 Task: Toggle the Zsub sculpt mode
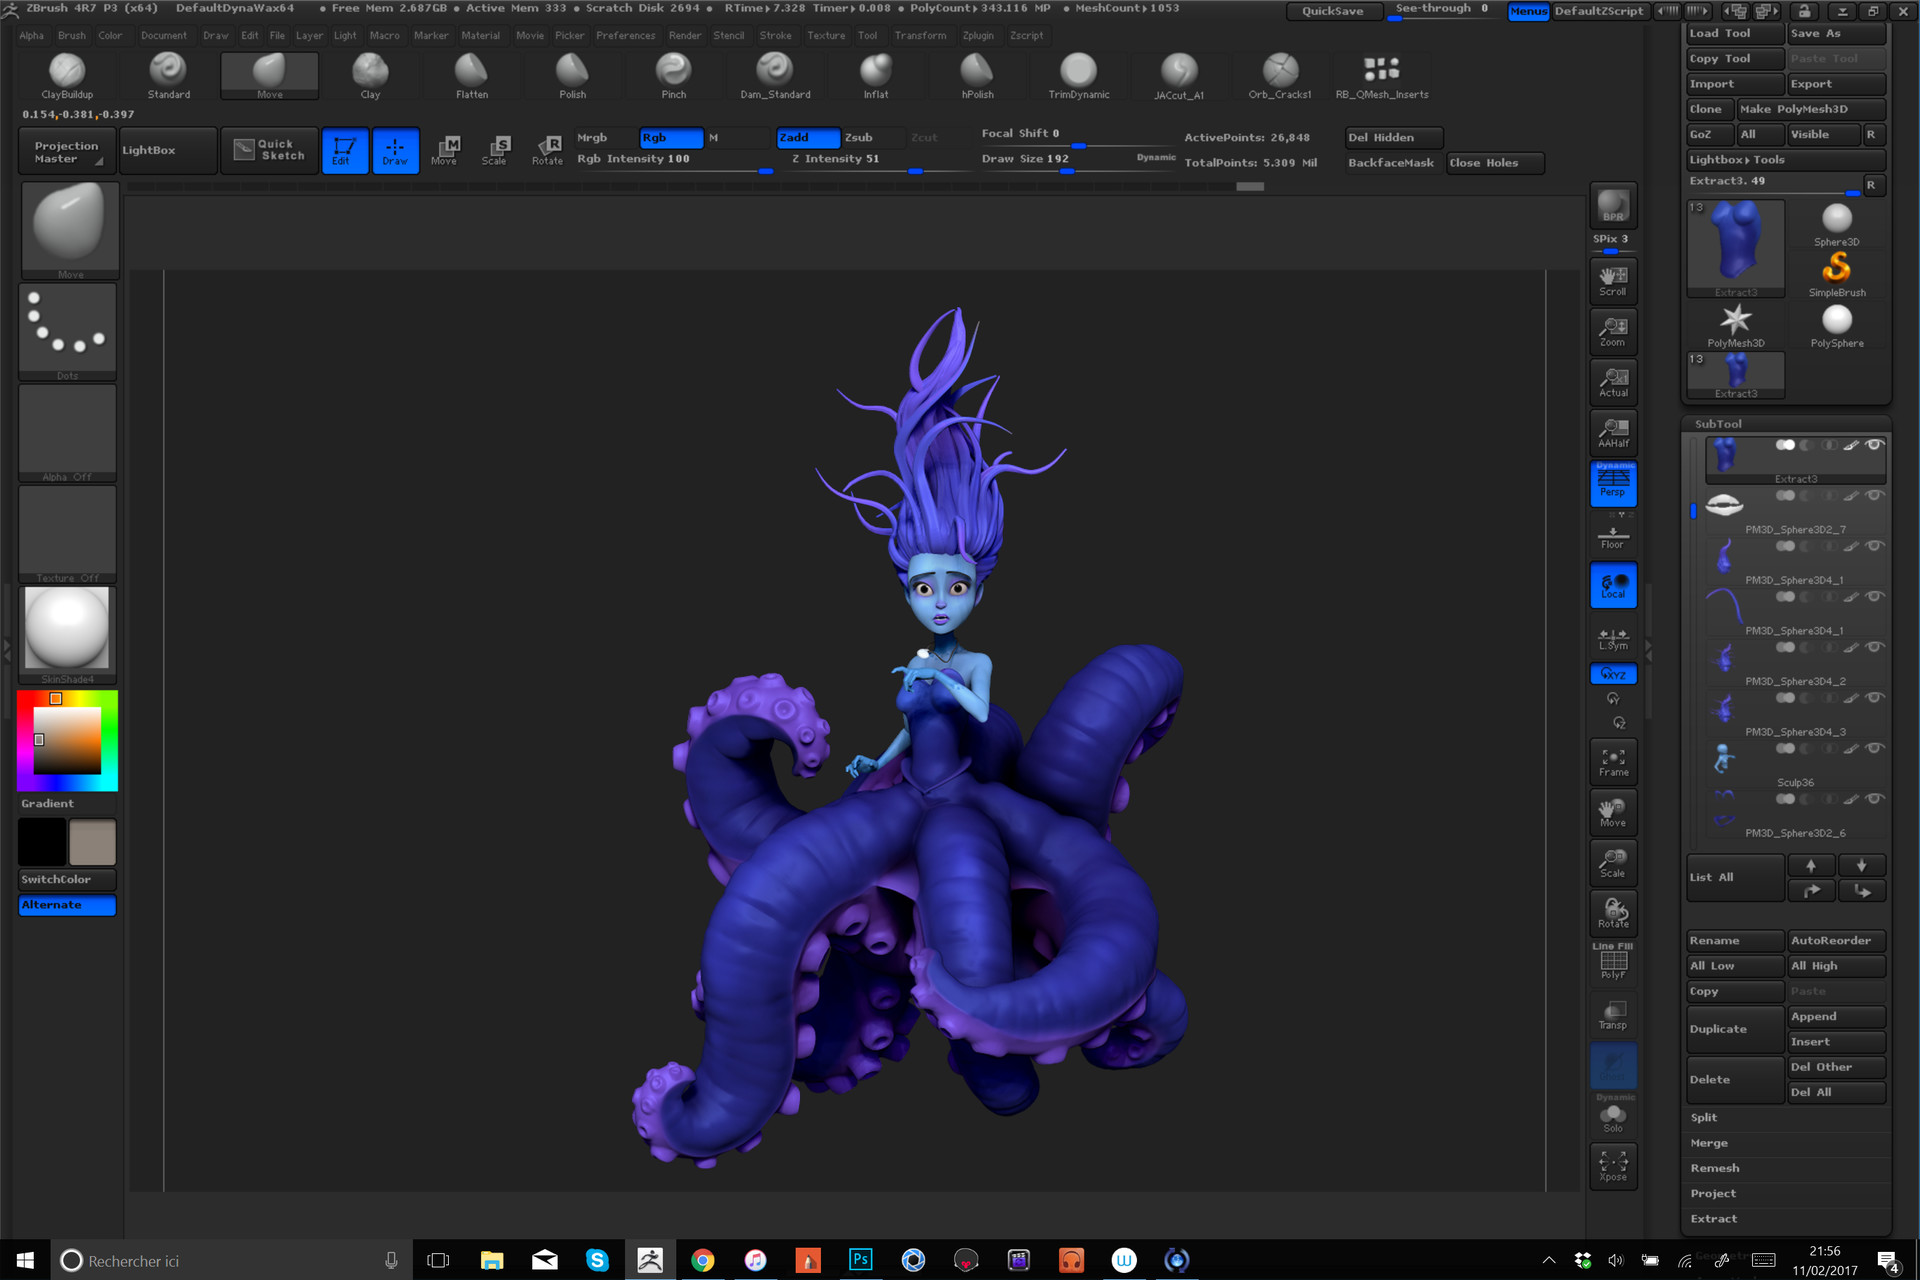pyautogui.click(x=873, y=138)
